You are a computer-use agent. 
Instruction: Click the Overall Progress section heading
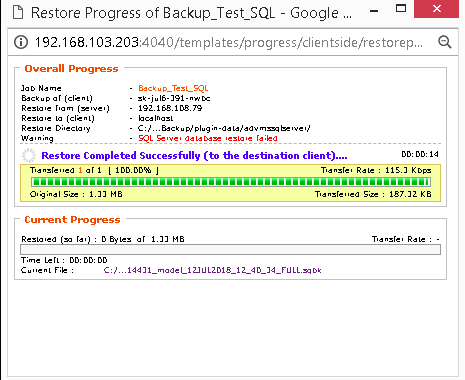click(71, 68)
